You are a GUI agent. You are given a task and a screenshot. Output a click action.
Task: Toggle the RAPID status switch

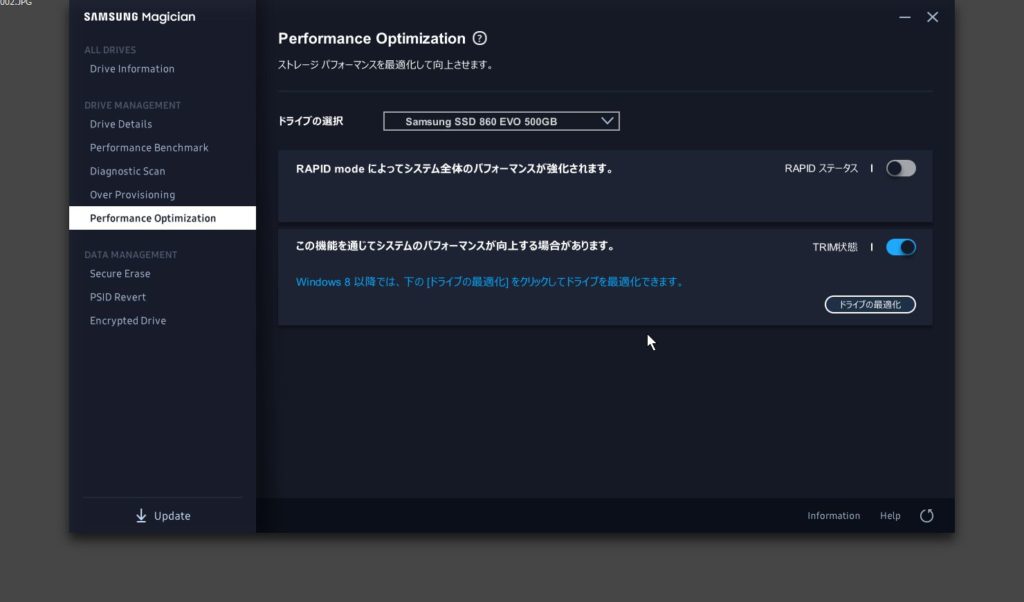(901, 168)
